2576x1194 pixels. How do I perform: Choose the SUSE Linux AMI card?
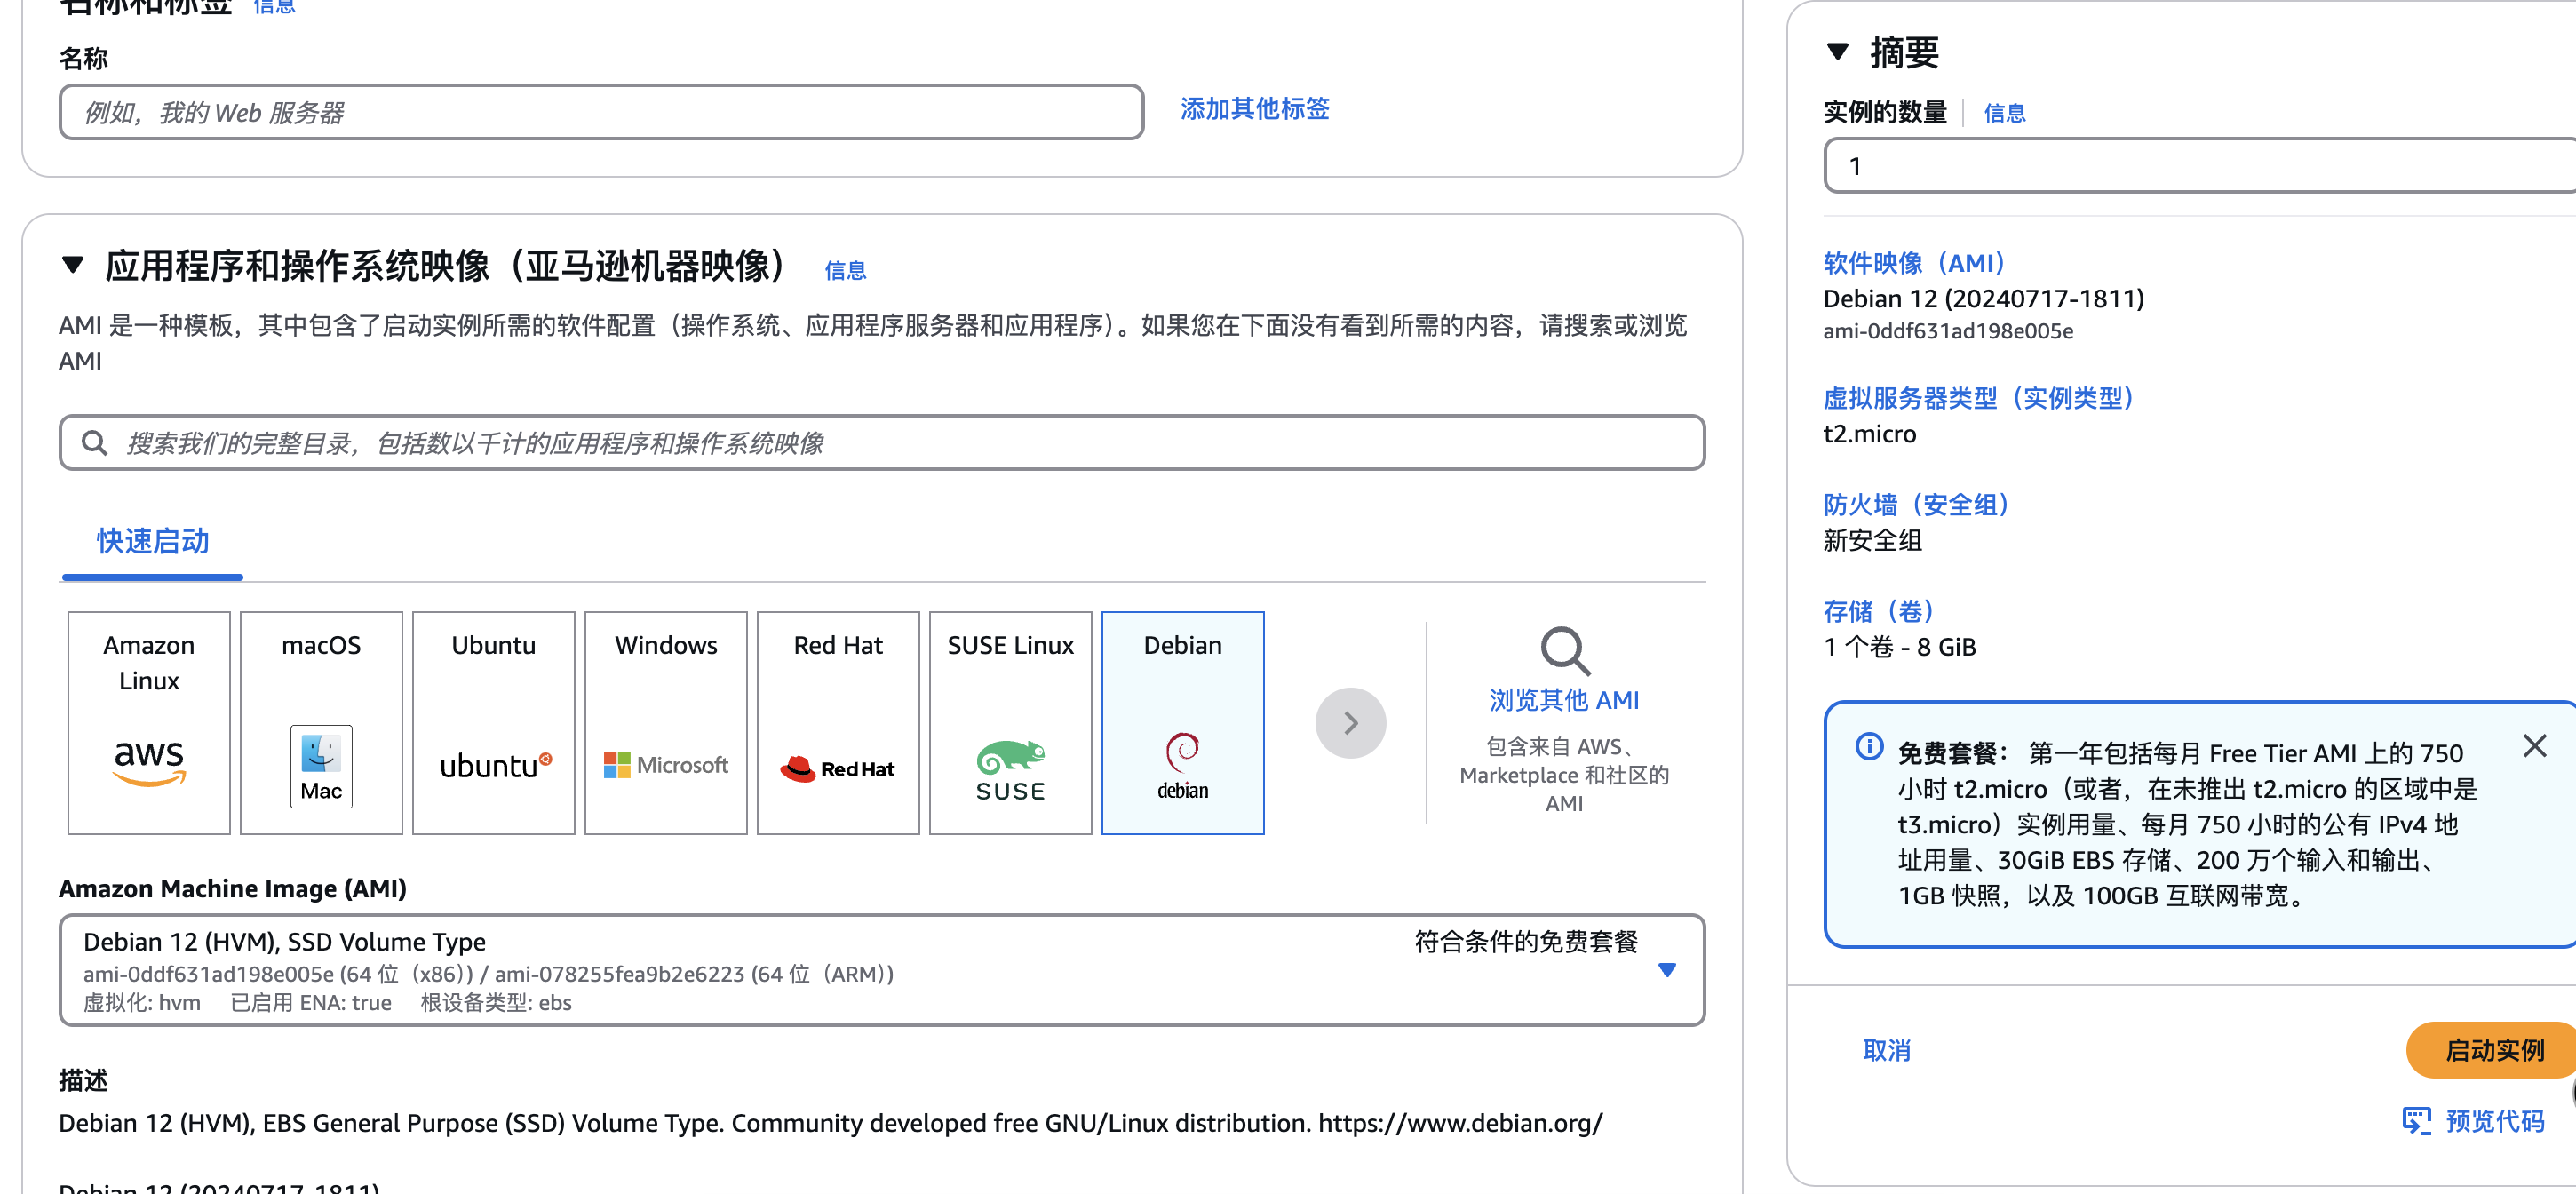tap(1010, 722)
